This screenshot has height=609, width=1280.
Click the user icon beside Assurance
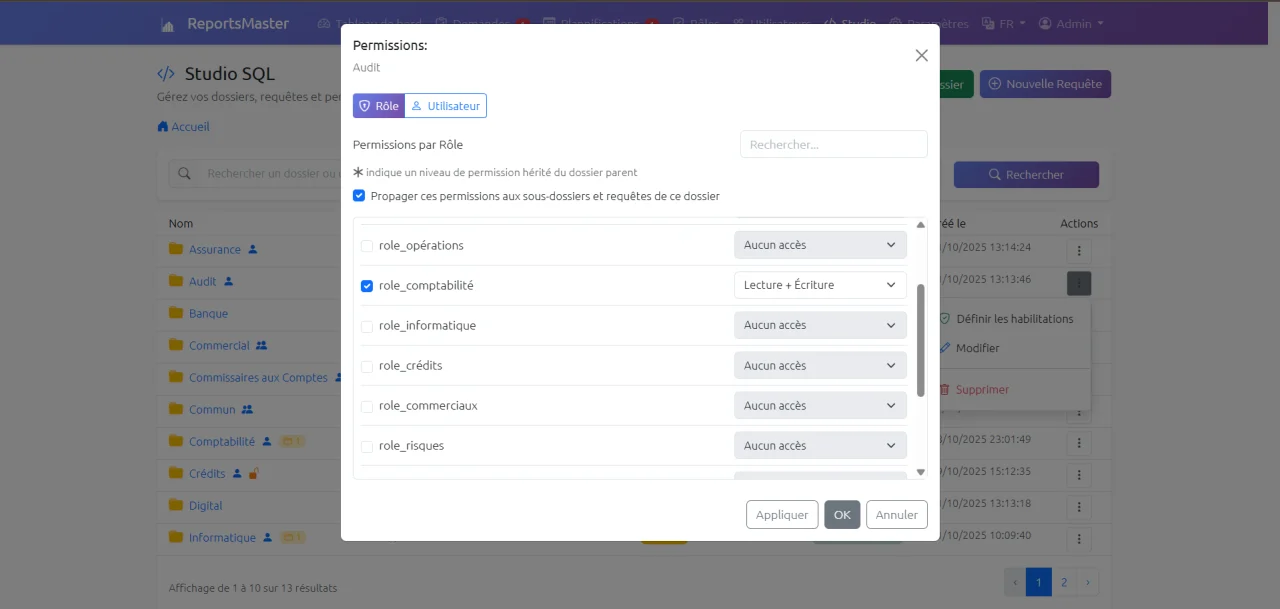click(253, 249)
